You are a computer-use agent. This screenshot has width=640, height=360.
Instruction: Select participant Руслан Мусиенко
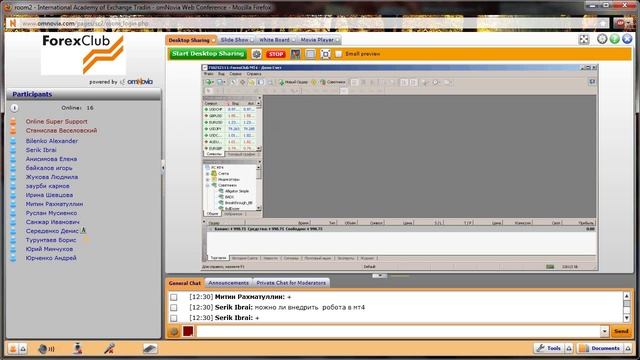point(51,213)
